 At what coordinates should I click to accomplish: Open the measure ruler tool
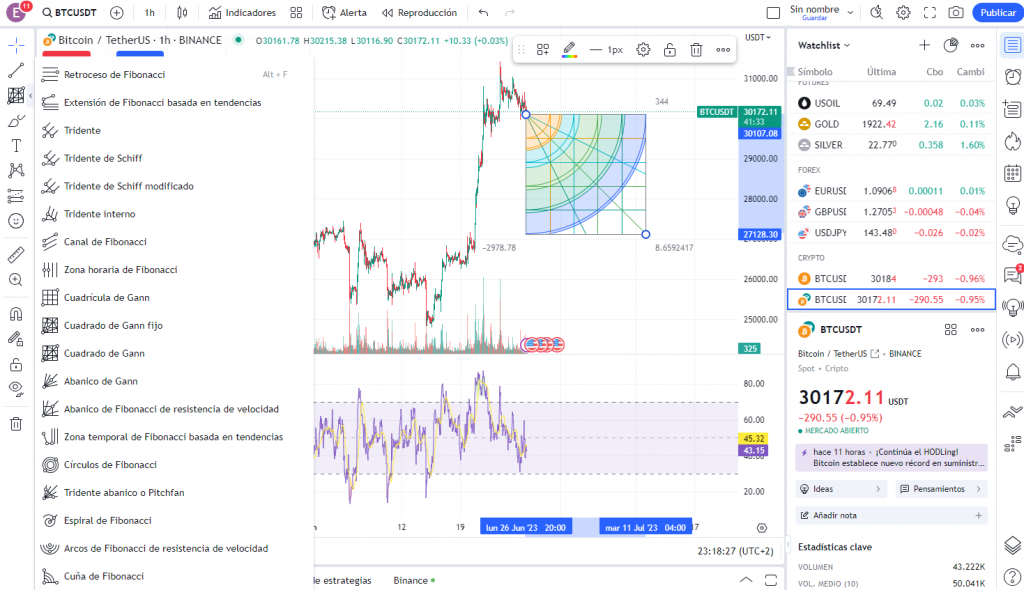point(15,251)
